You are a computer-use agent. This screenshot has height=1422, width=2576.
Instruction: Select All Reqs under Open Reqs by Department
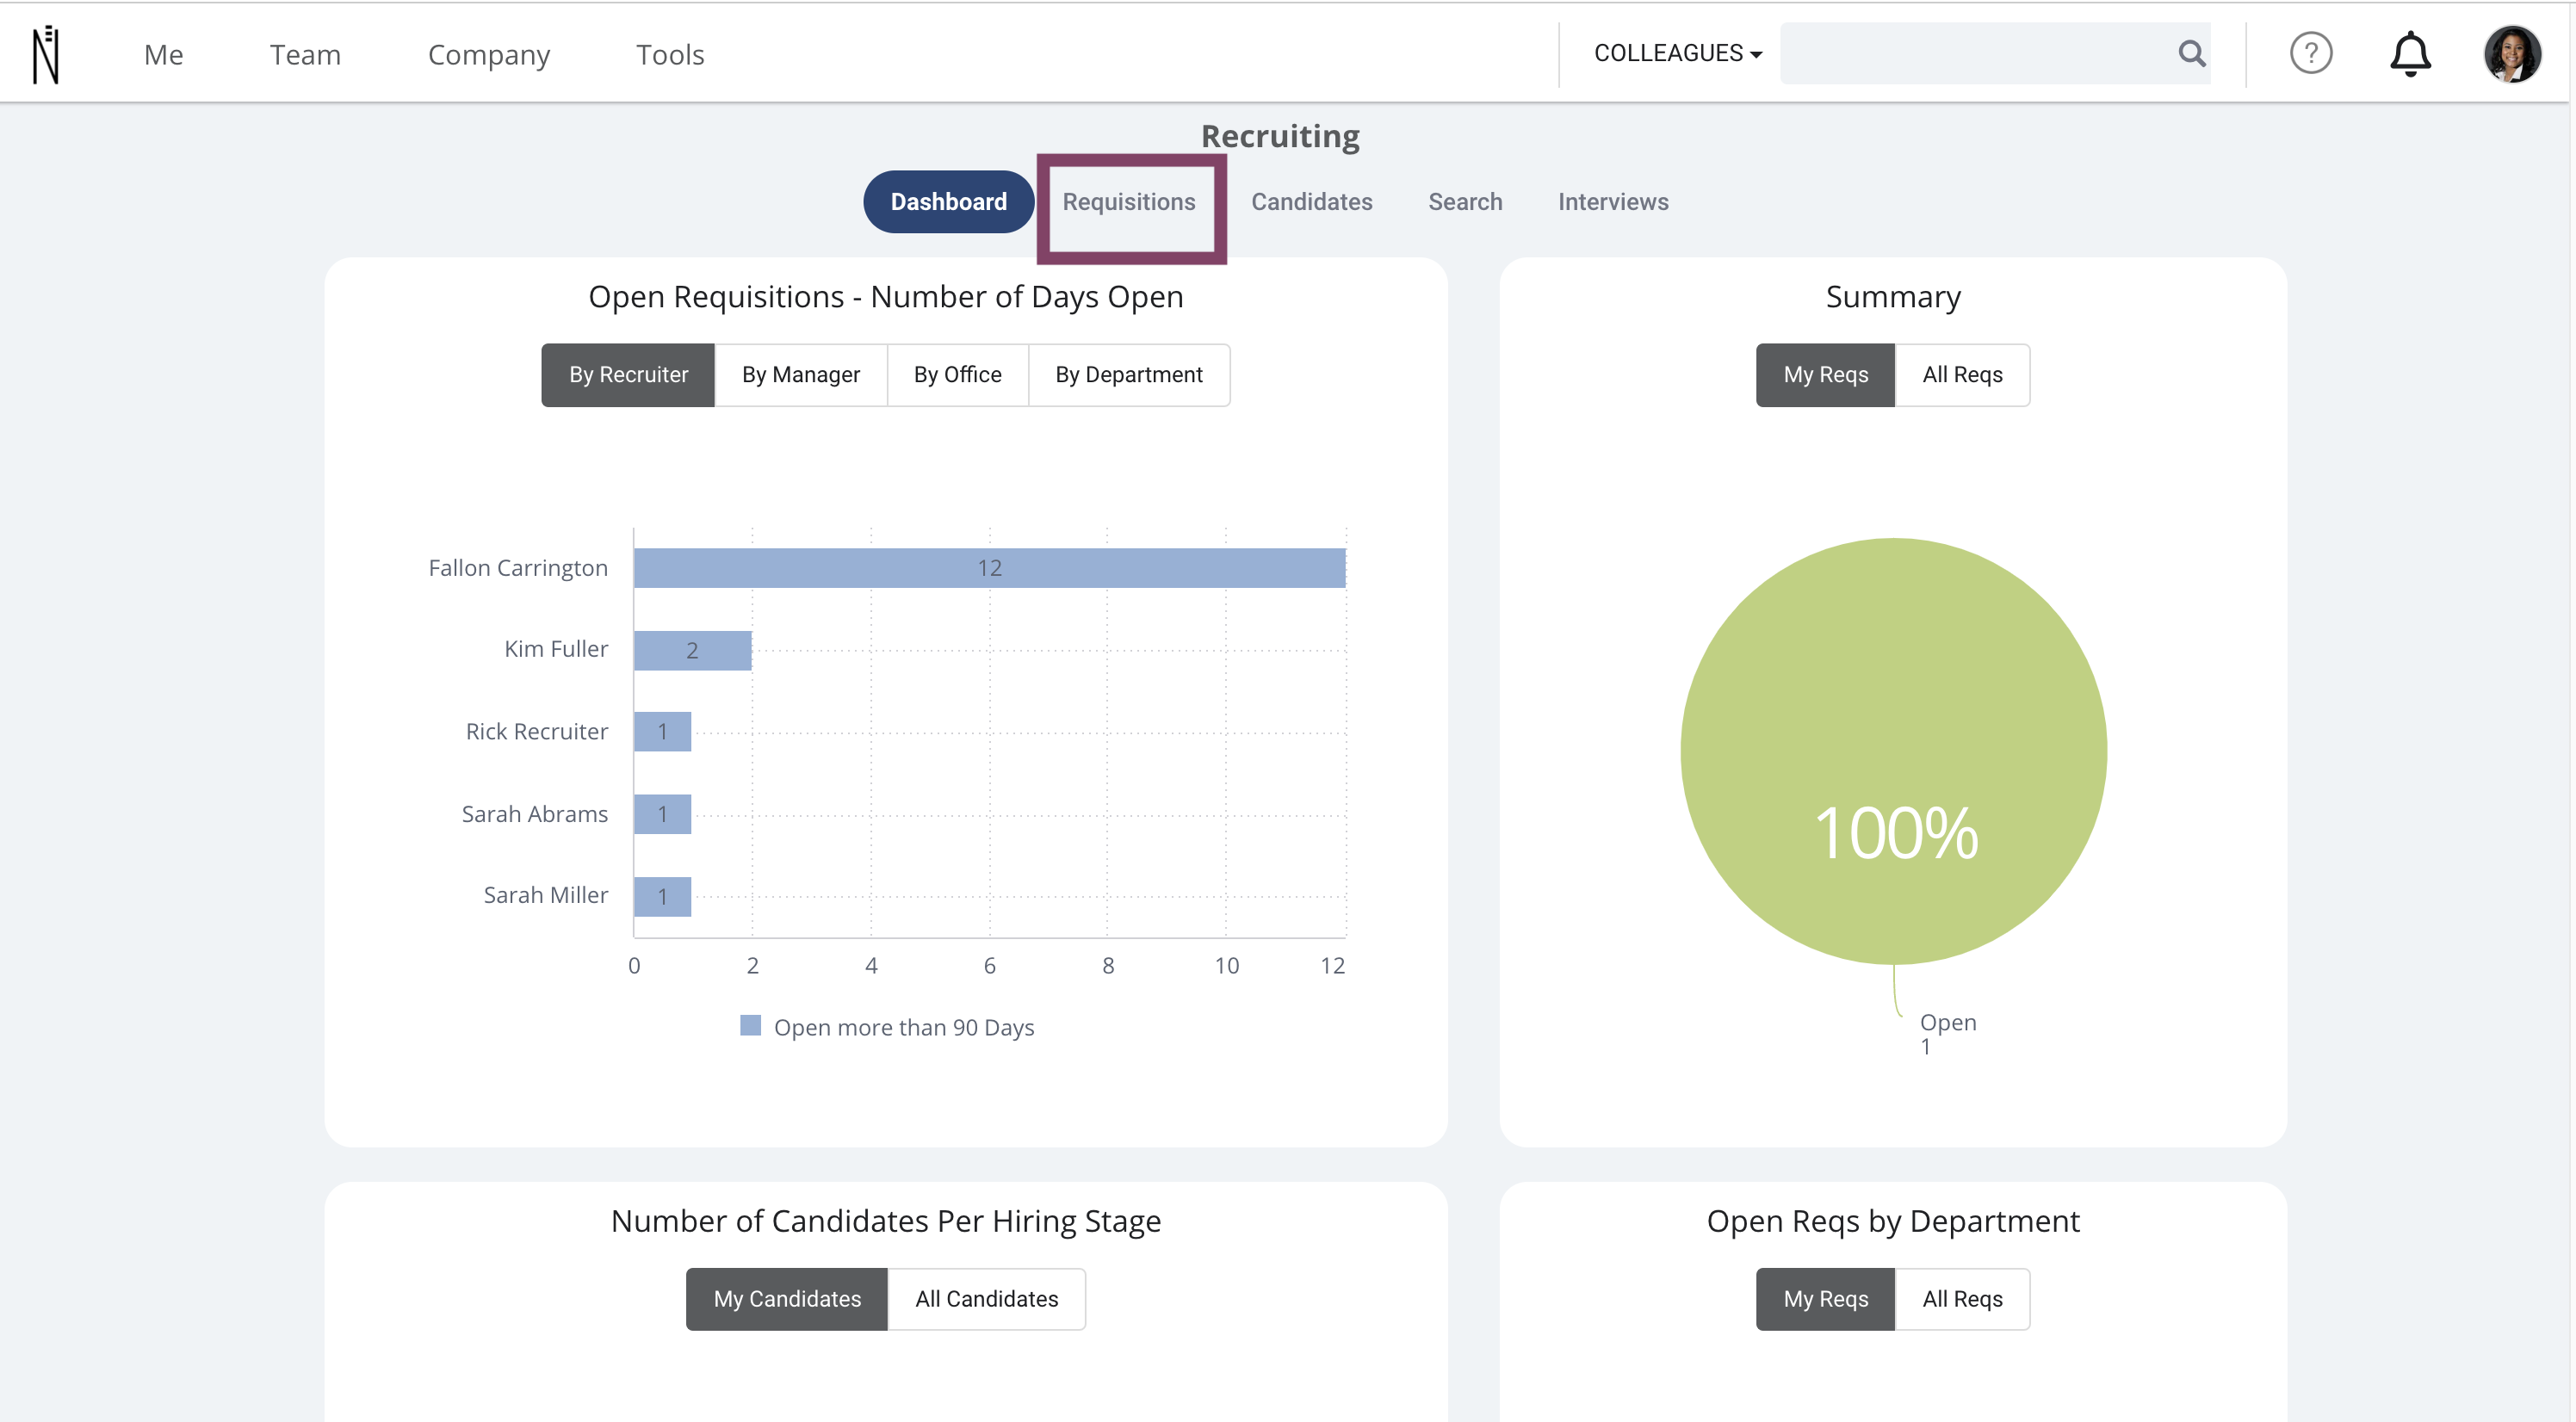[1962, 1299]
